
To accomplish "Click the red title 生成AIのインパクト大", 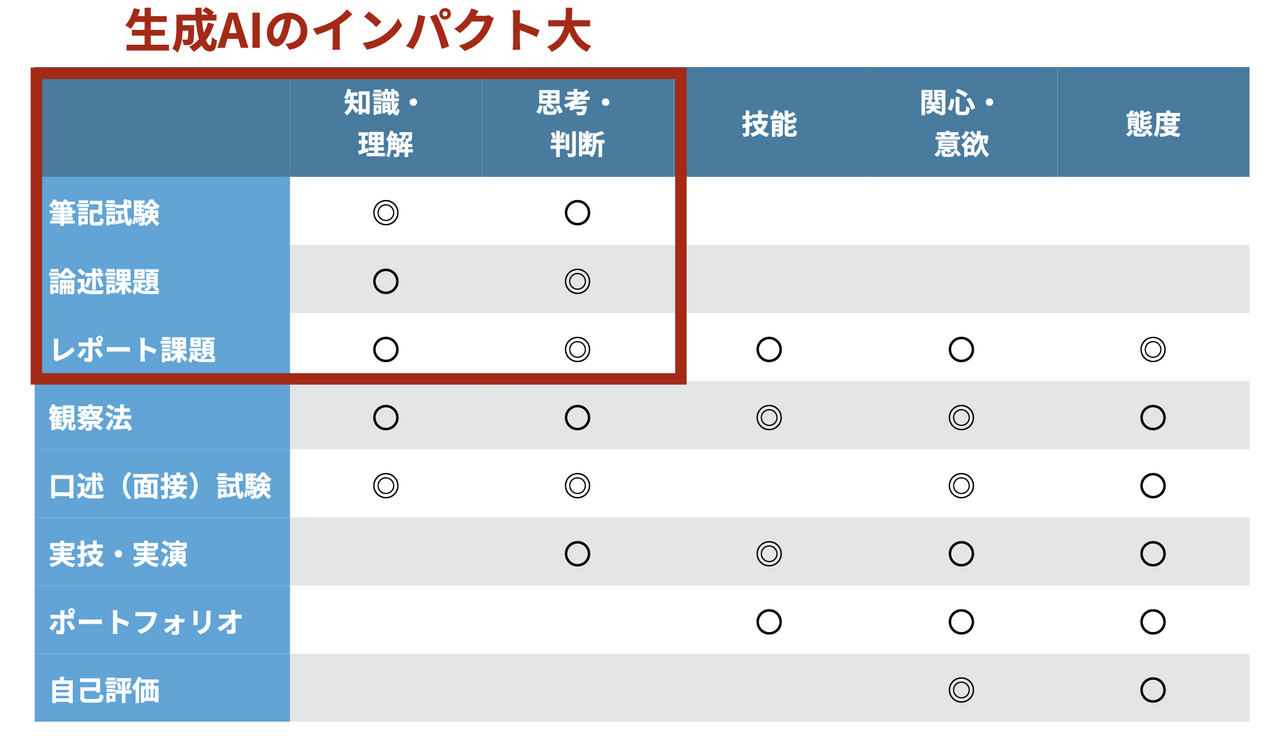I will (359, 30).
